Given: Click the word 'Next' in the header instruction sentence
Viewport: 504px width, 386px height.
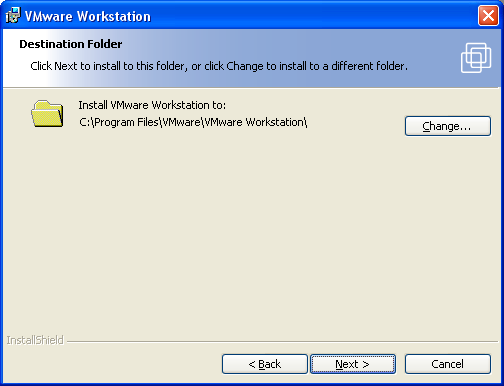Looking at the screenshot, I should tap(66, 66).
